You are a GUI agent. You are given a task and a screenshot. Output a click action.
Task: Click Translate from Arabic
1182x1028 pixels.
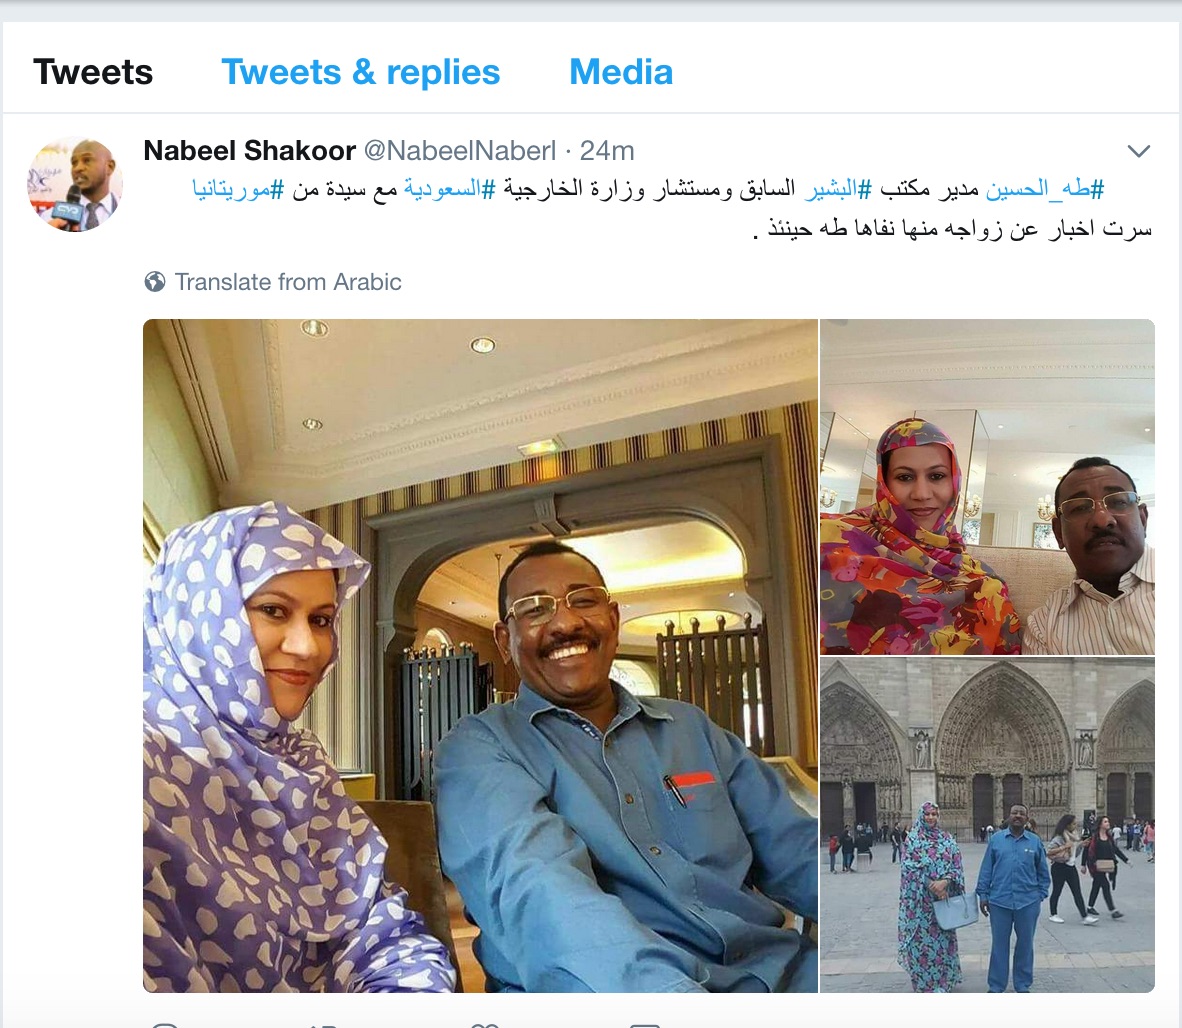pyautogui.click(x=288, y=282)
